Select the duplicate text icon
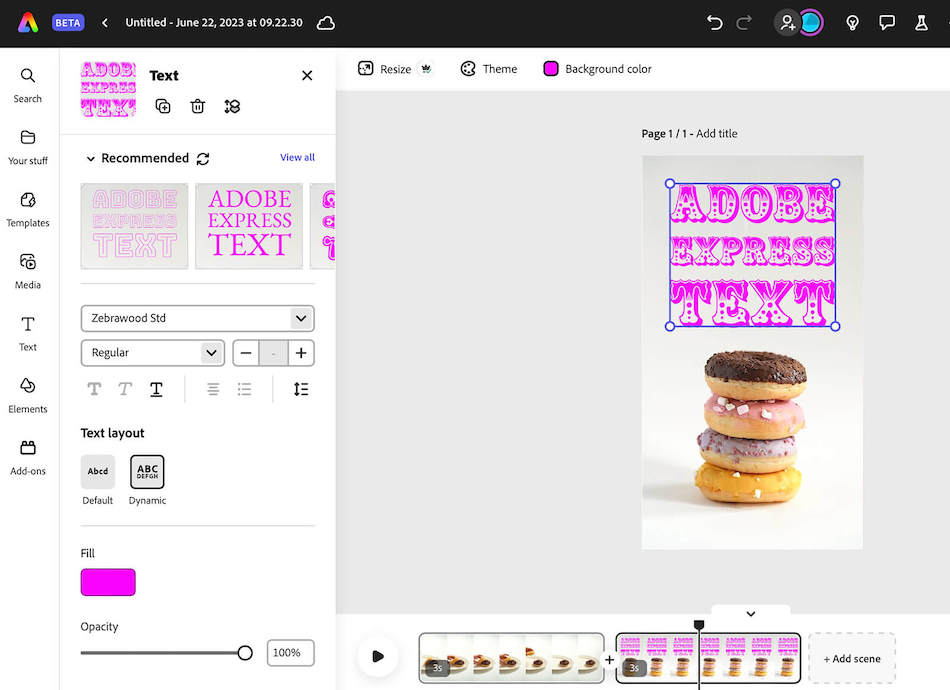The image size is (950, 690). [163, 105]
